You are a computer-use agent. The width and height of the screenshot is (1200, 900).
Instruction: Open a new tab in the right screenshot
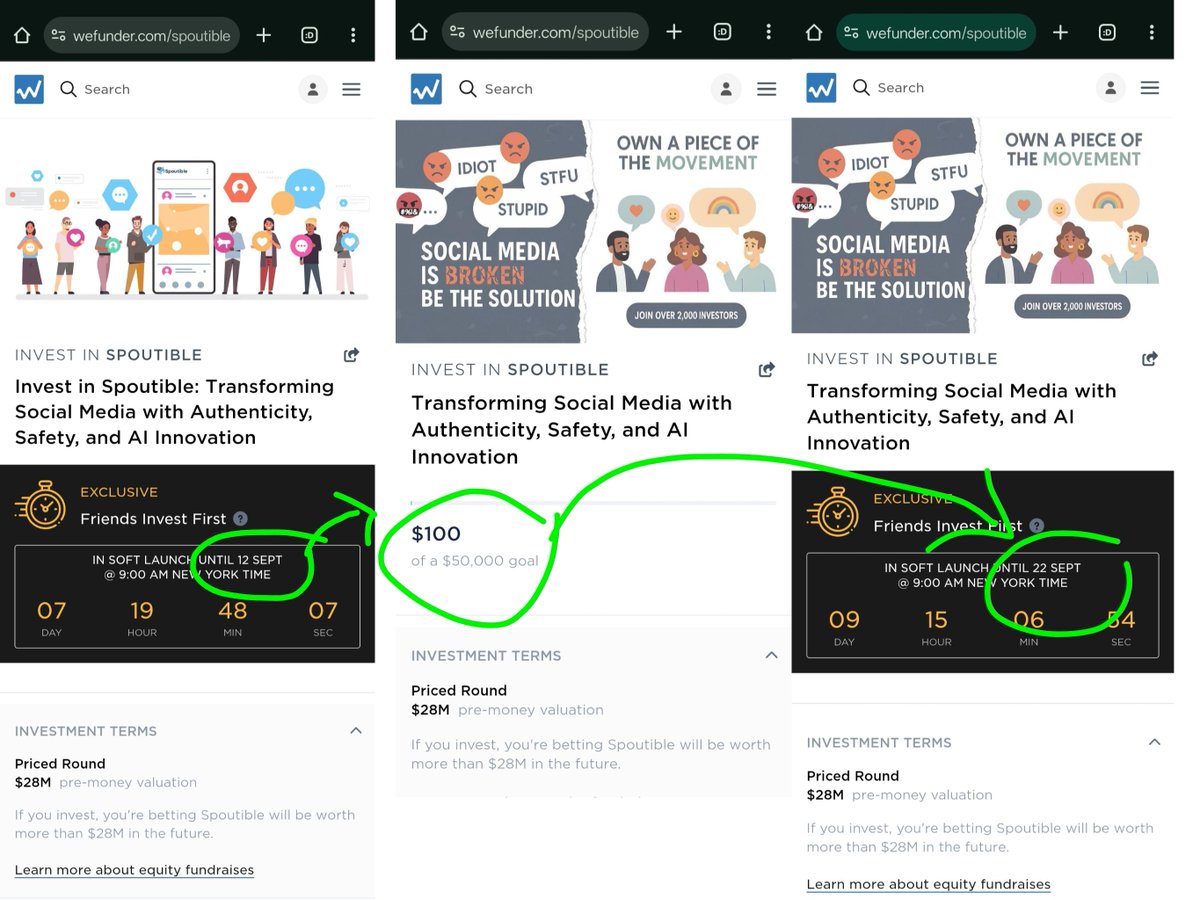[1061, 32]
